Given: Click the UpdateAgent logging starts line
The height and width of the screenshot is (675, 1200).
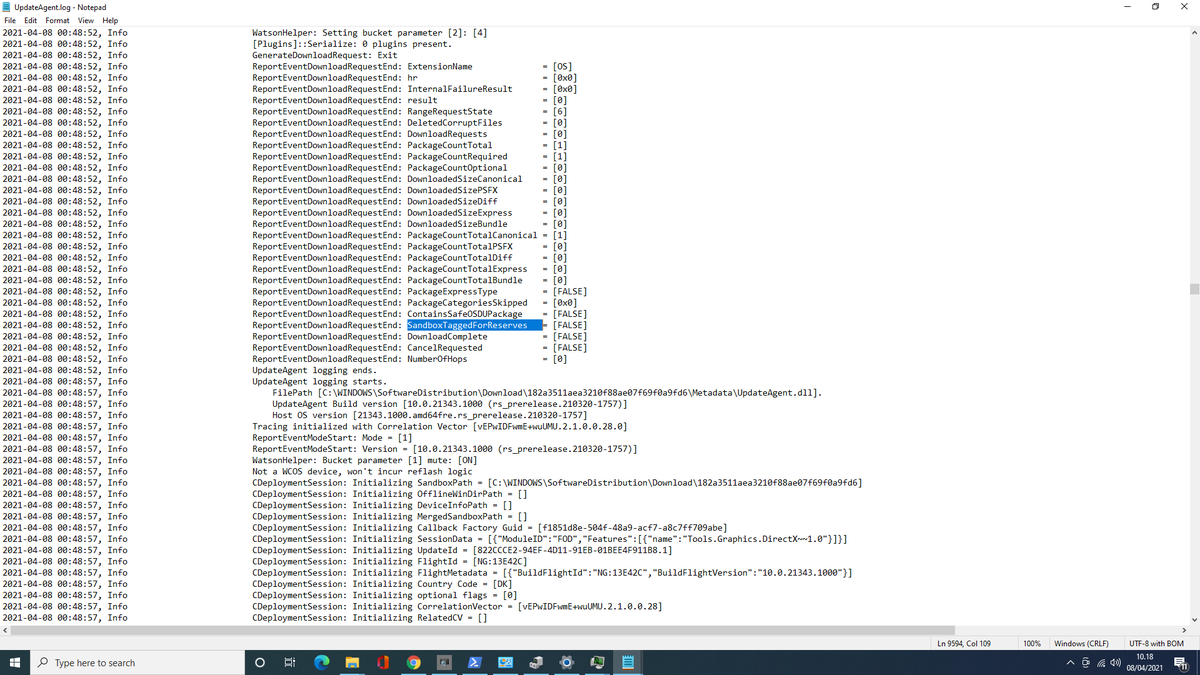Looking at the screenshot, I should 319,381.
